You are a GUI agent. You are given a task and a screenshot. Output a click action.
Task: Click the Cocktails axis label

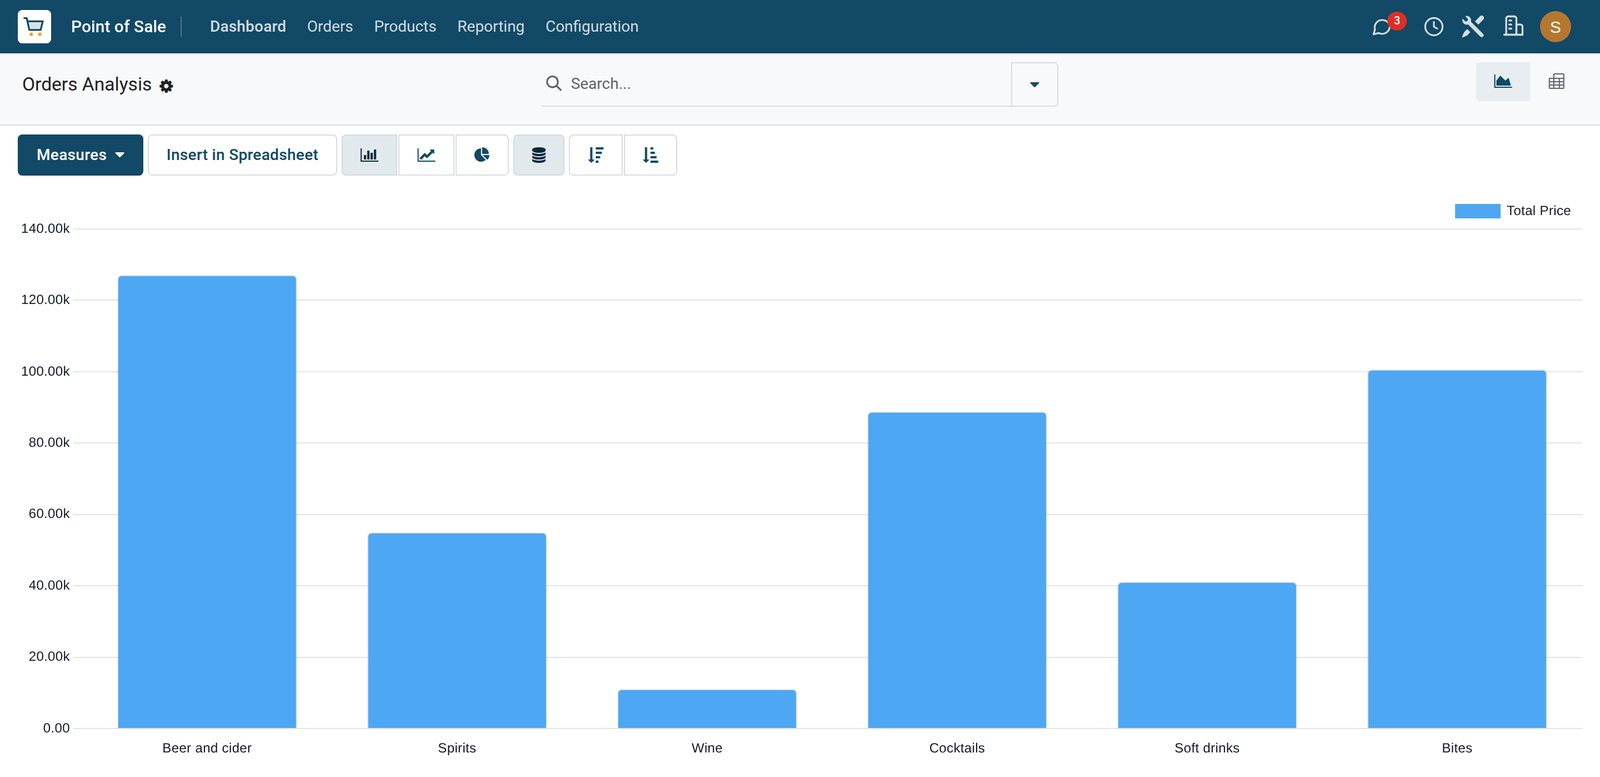[957, 748]
